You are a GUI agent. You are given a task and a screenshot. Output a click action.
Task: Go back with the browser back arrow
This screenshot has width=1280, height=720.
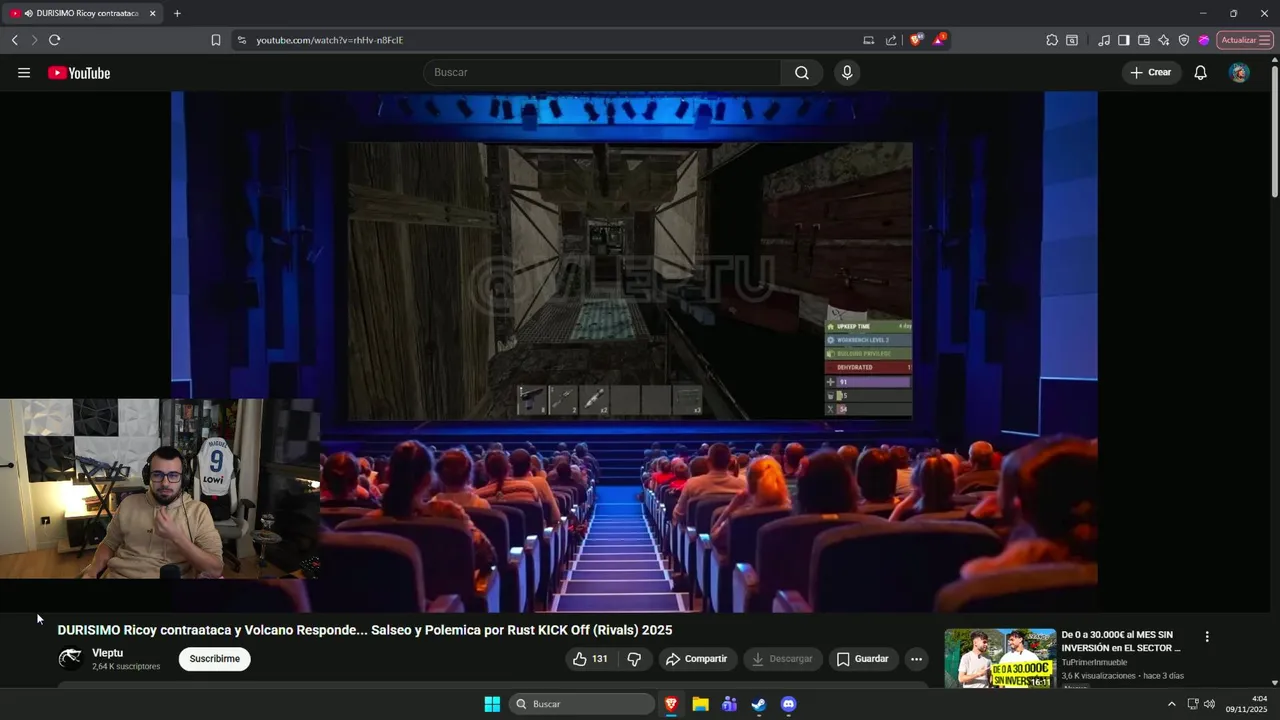click(15, 40)
